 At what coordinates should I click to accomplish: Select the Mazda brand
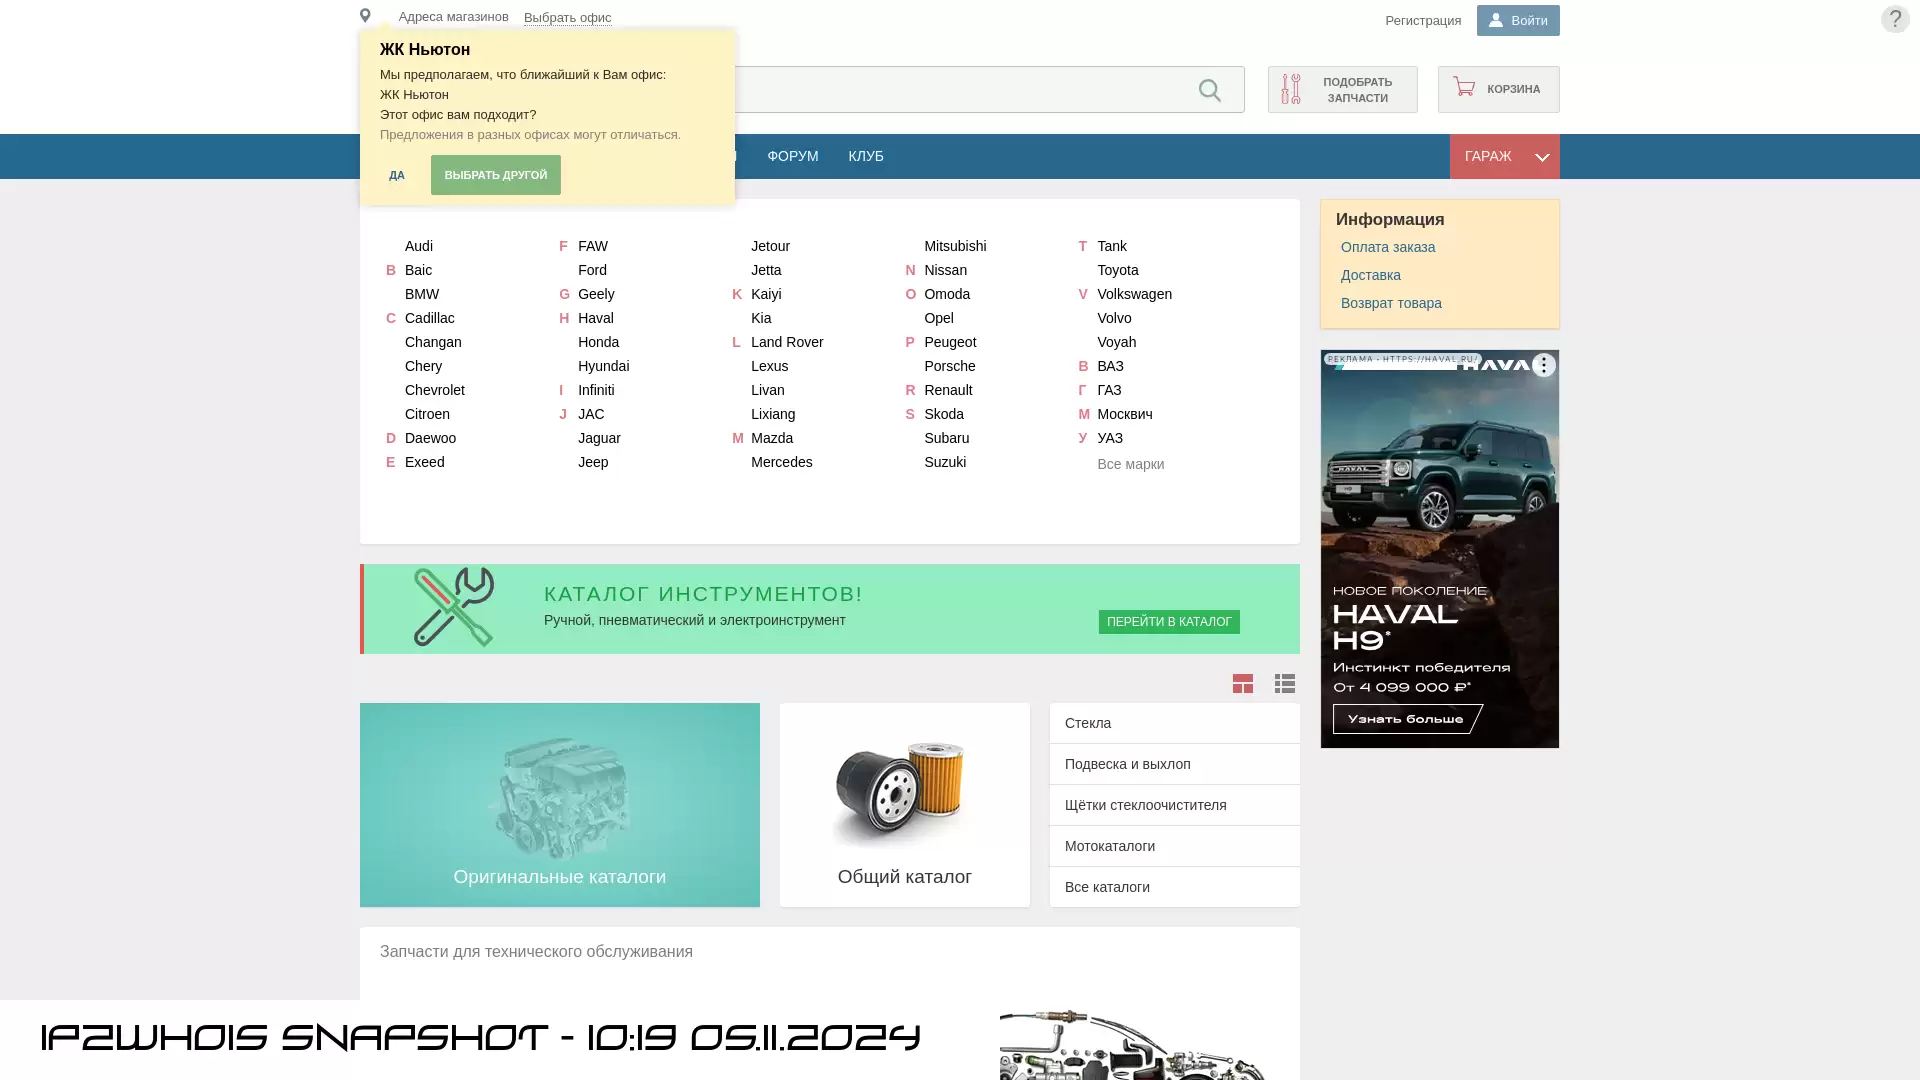772,438
